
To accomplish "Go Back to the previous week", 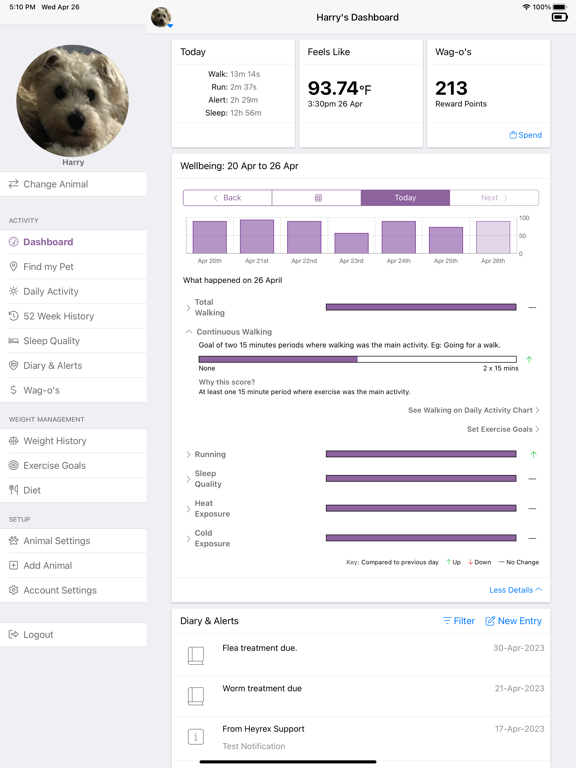I will (x=228, y=198).
